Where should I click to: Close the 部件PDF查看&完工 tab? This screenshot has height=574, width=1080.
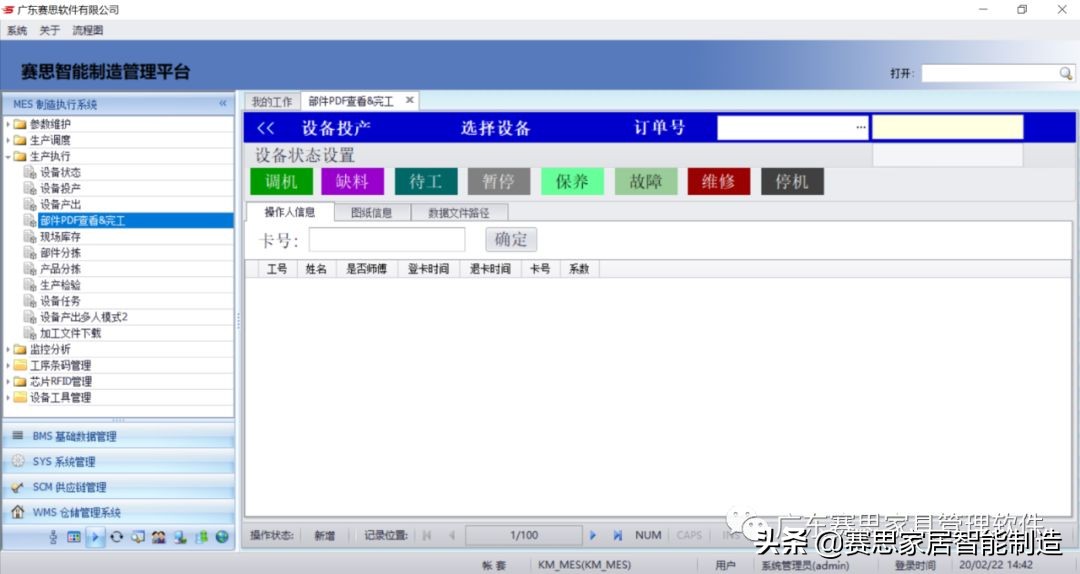click(x=410, y=101)
